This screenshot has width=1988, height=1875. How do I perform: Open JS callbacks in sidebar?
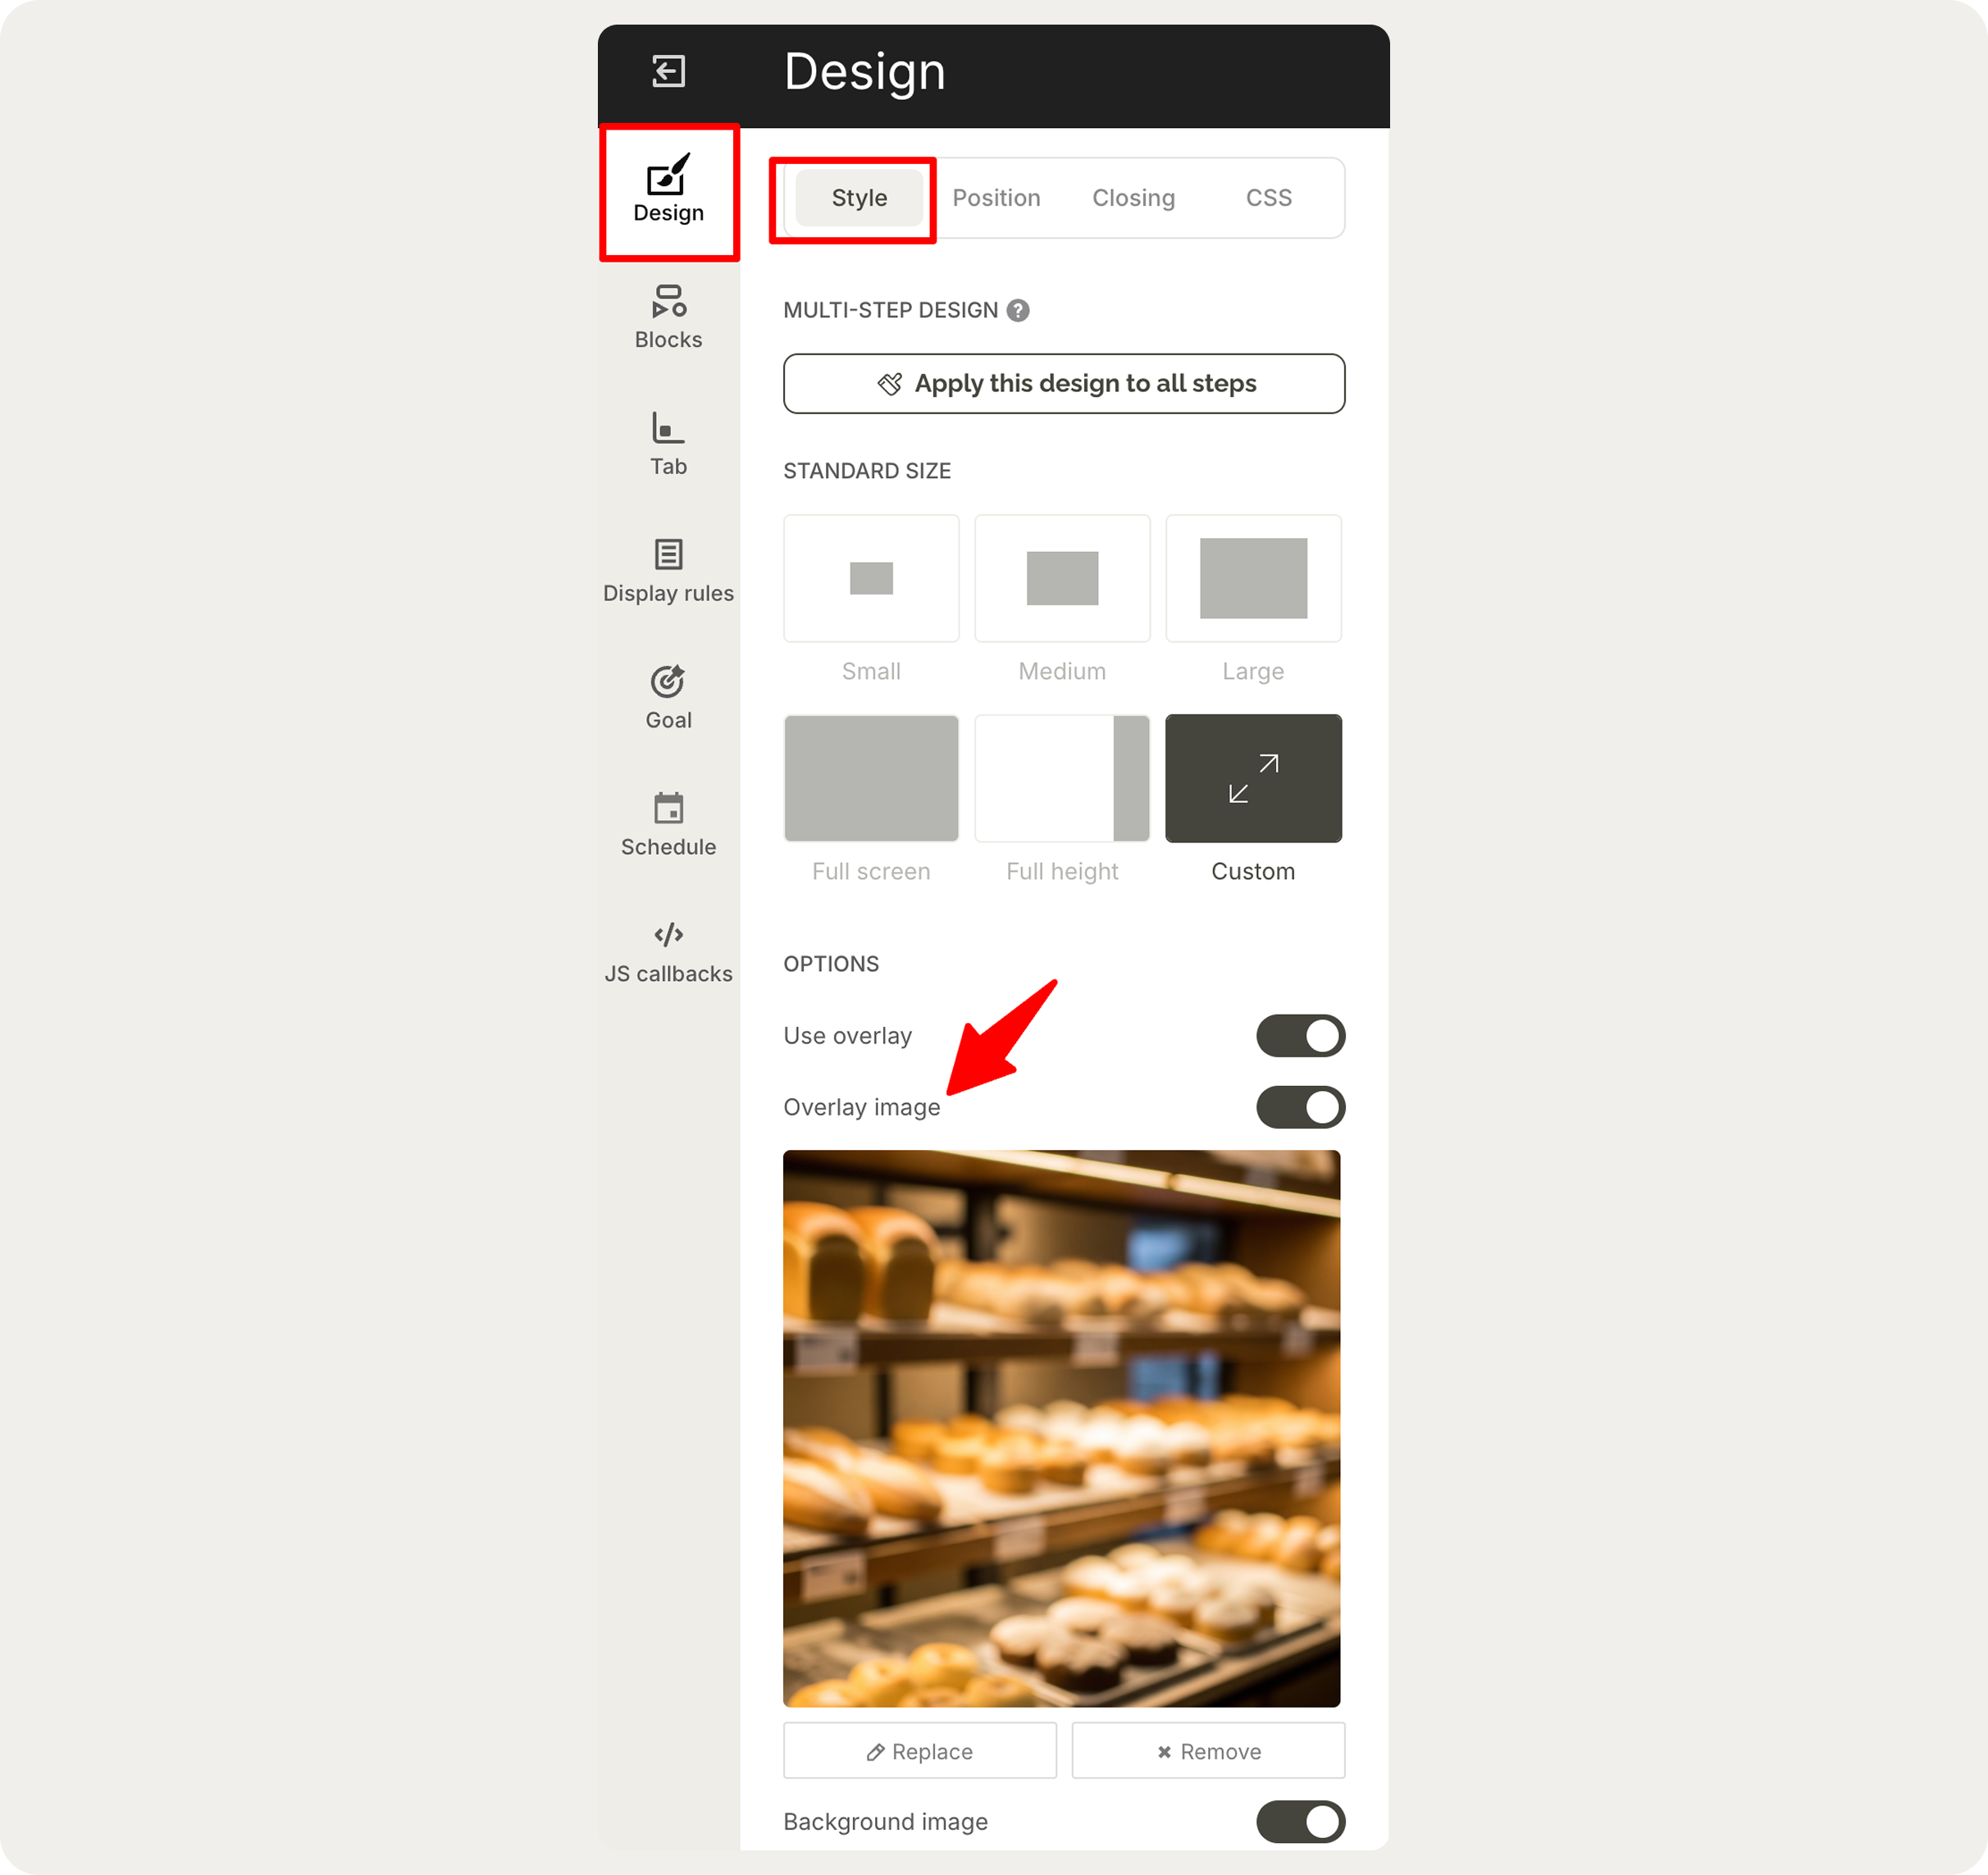pos(668,952)
